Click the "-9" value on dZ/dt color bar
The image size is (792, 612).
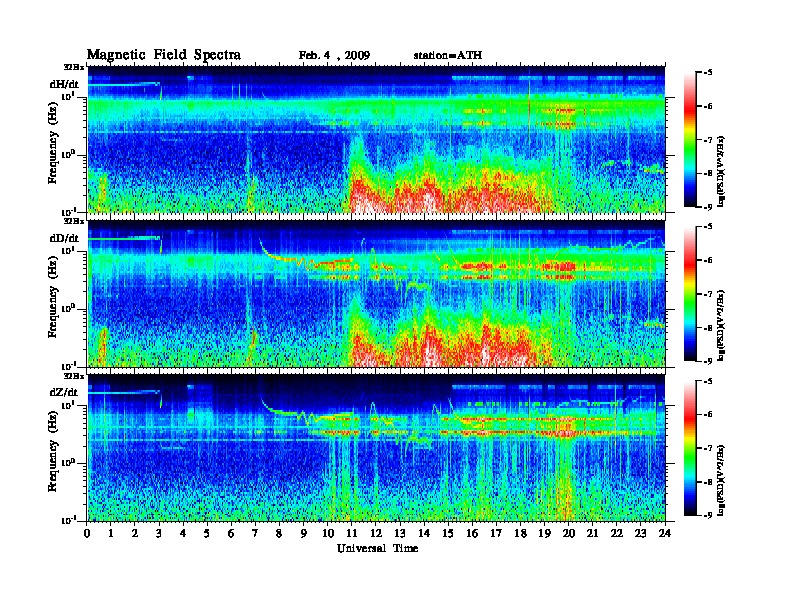tap(708, 515)
